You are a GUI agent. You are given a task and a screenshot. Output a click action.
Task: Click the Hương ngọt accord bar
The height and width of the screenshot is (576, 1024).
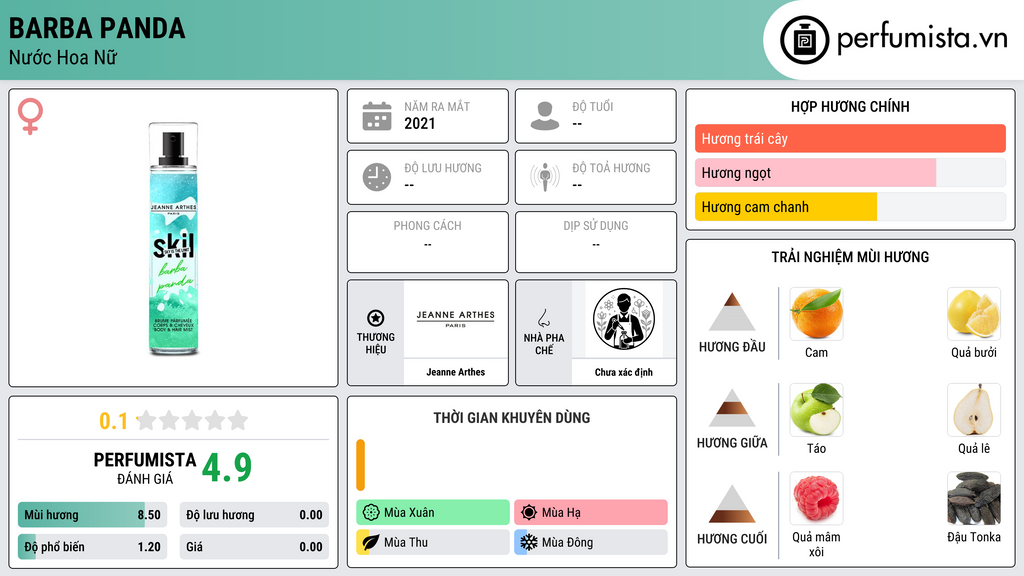[850, 173]
